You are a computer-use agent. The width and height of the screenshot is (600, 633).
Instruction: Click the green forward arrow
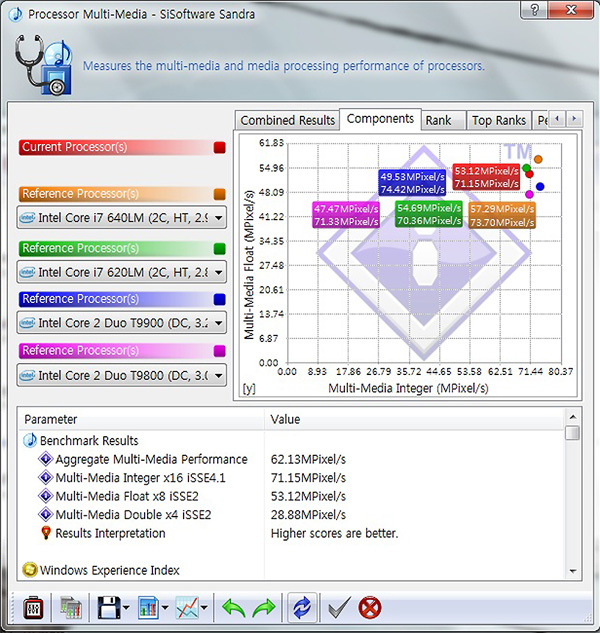(x=264, y=608)
